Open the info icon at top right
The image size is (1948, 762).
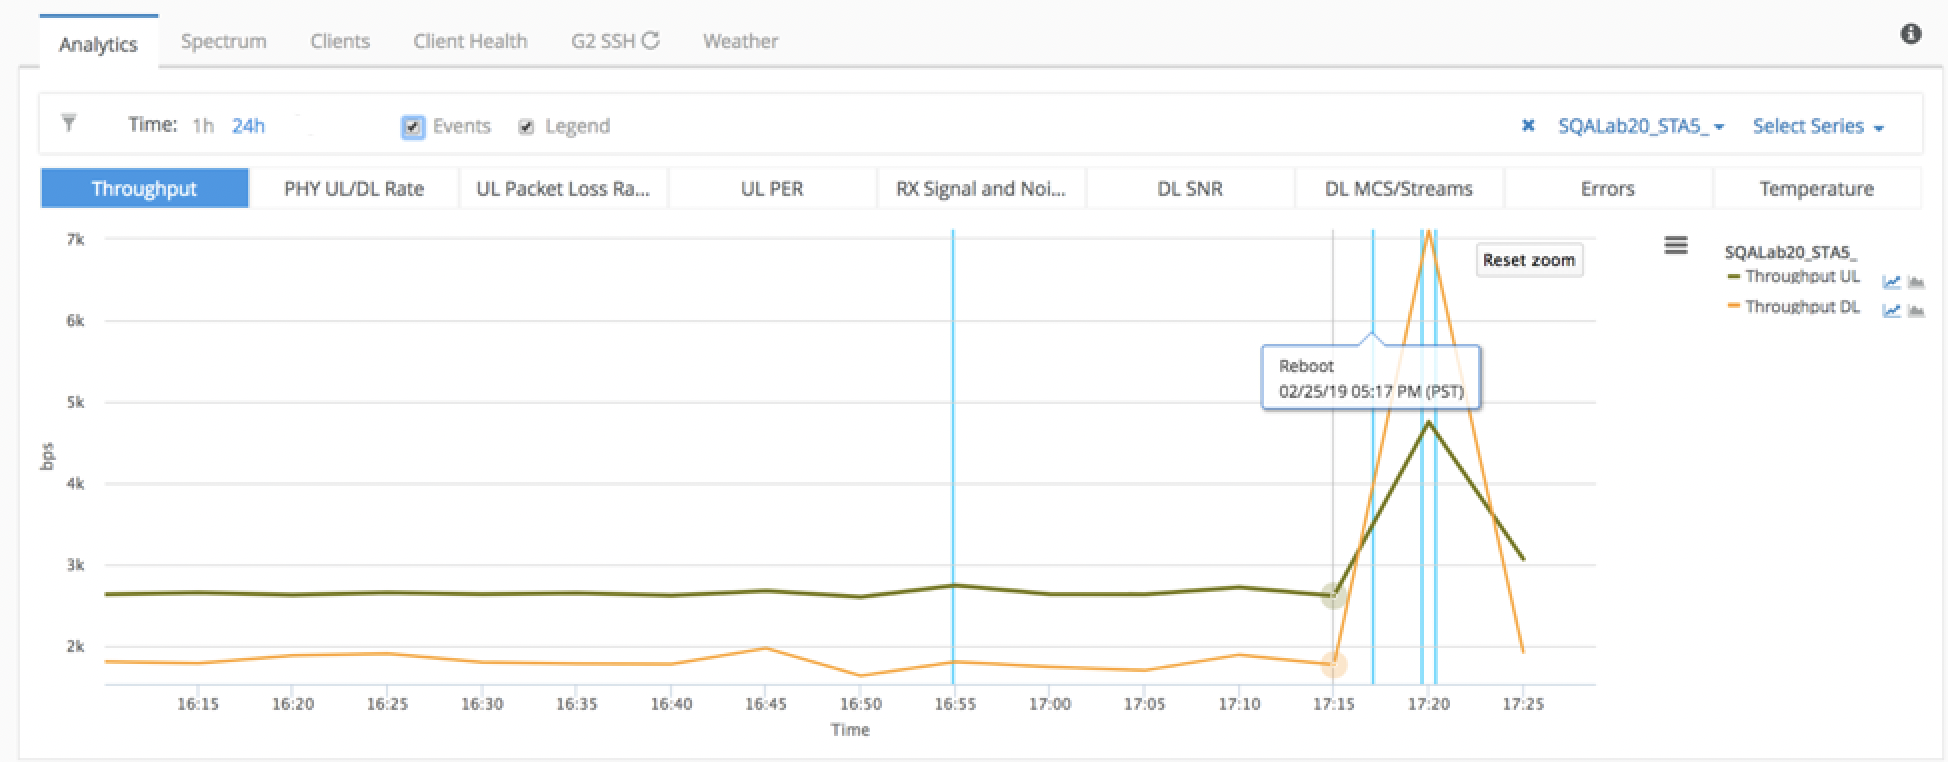coord(1910,35)
